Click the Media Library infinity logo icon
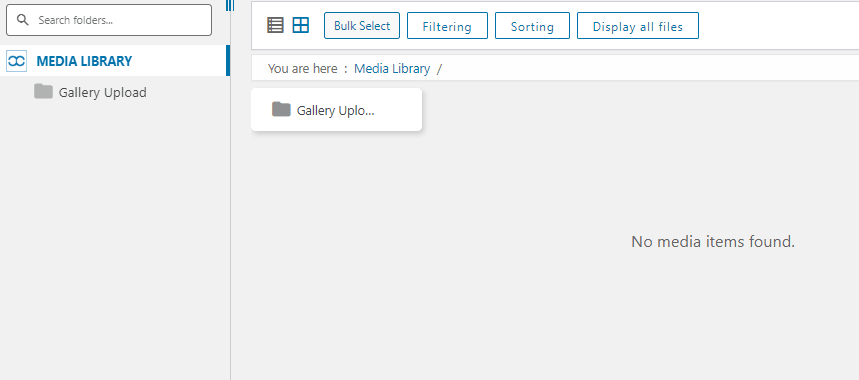The height and width of the screenshot is (380, 859). pos(16,61)
